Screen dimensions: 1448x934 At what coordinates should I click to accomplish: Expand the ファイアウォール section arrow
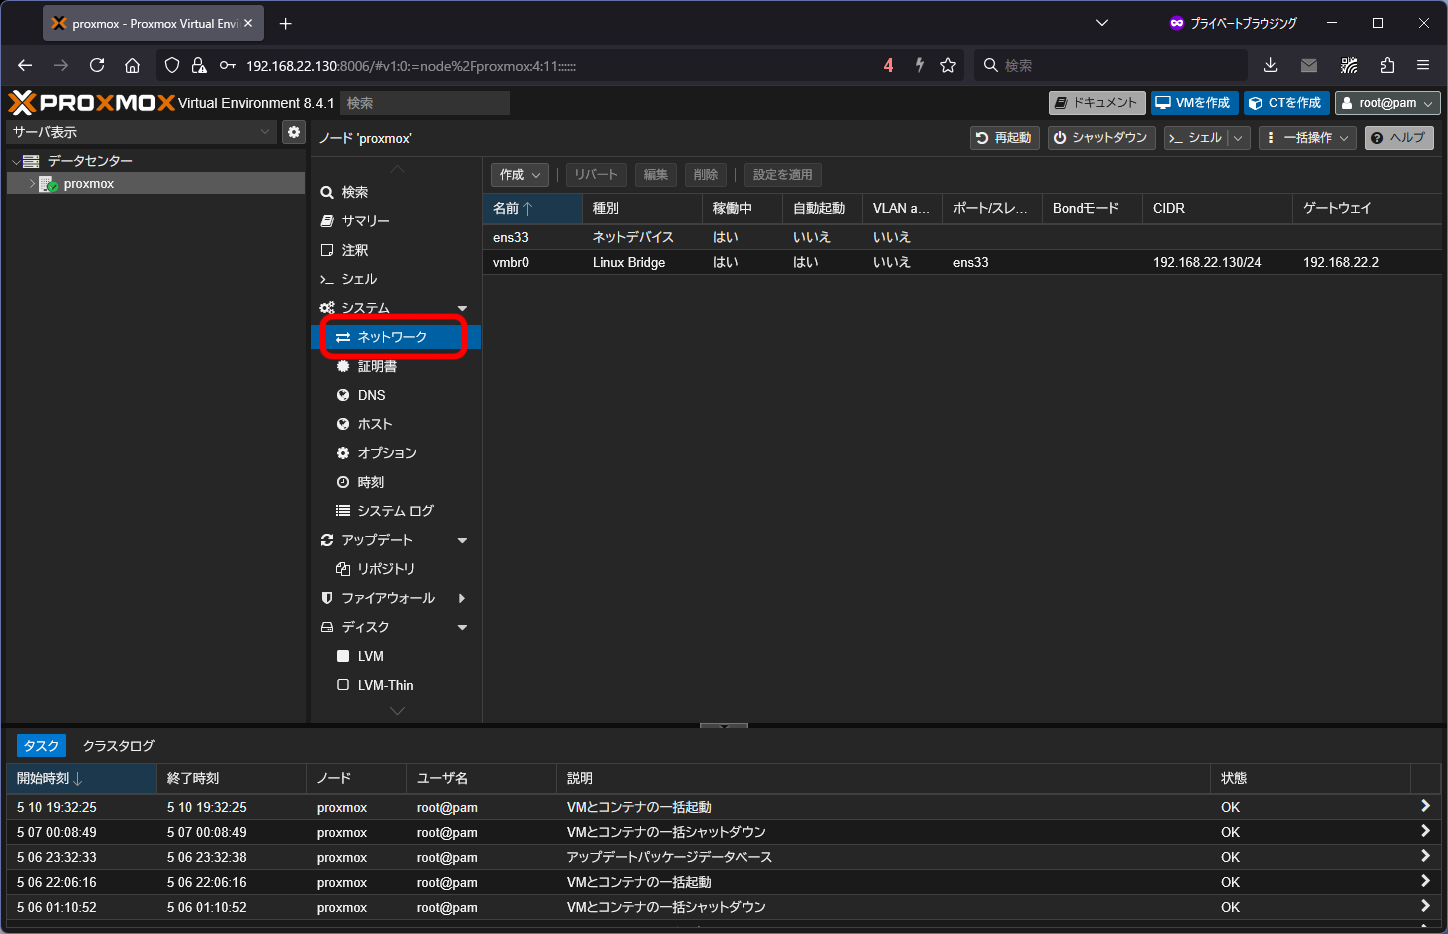[x=462, y=598]
